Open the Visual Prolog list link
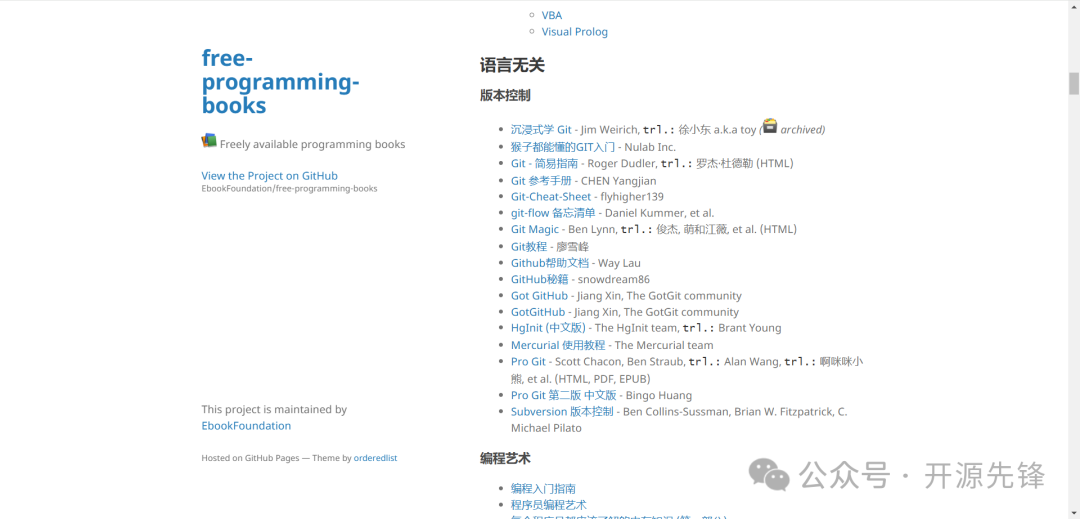Viewport: 1080px width, 519px height. coord(574,32)
